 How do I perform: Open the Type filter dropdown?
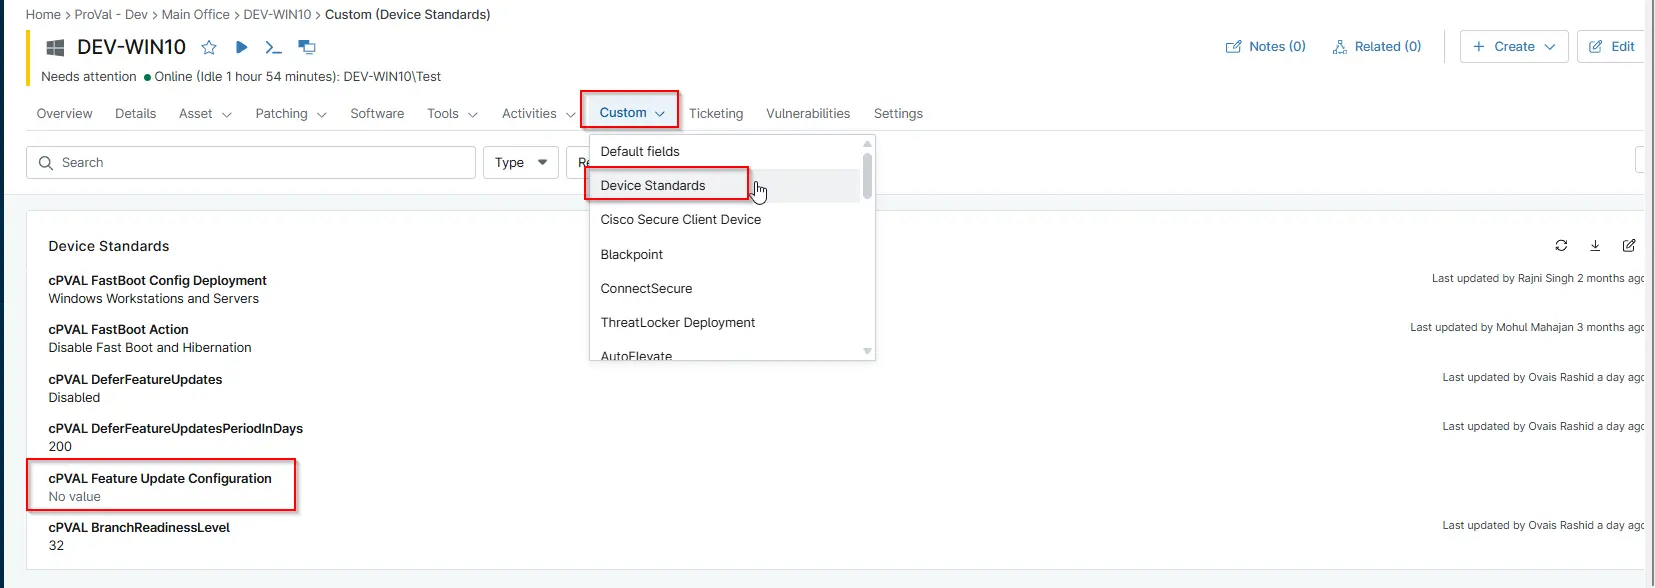tap(521, 163)
